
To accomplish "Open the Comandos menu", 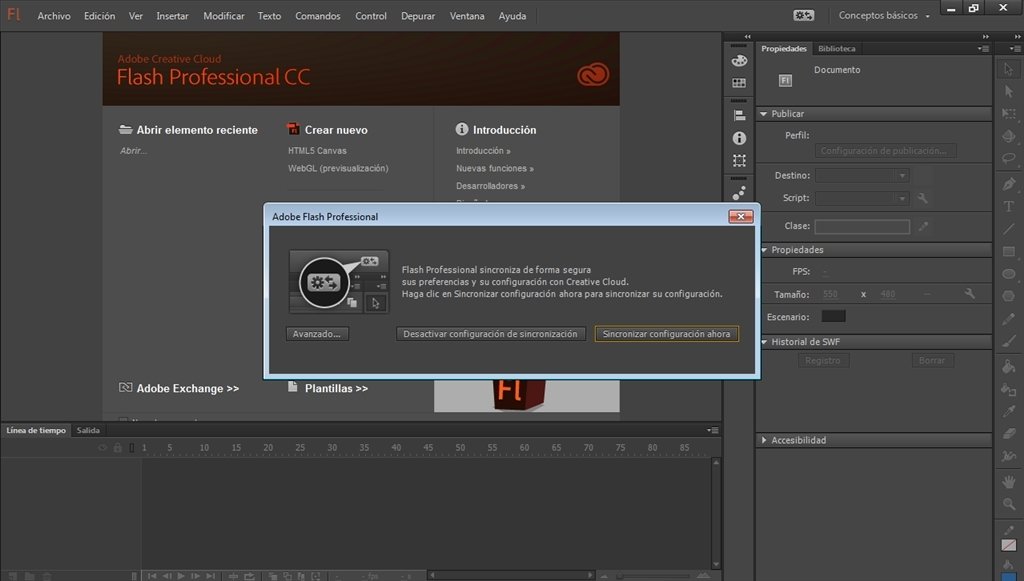I will coord(317,16).
